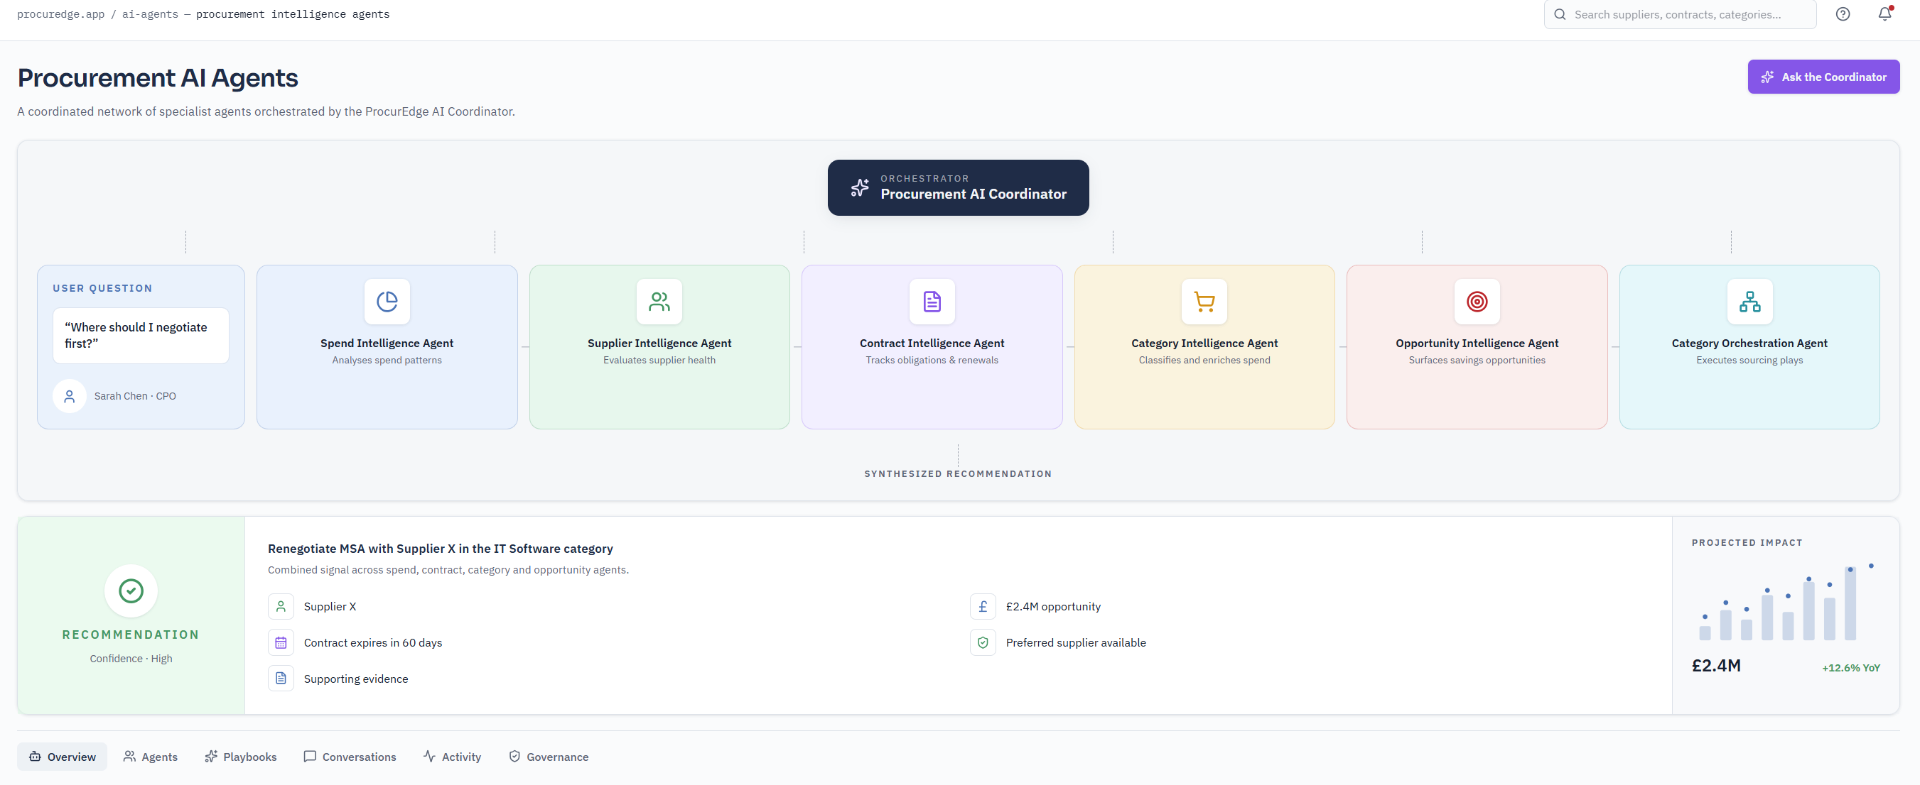
Task: Click the Activity tab pulse icon
Action: pyautogui.click(x=429, y=756)
